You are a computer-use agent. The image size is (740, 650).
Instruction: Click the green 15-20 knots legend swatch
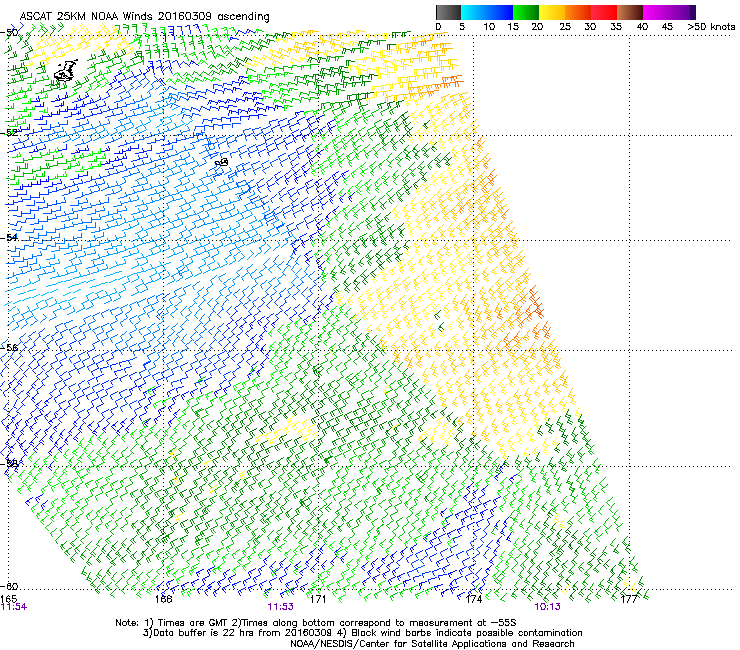point(526,12)
